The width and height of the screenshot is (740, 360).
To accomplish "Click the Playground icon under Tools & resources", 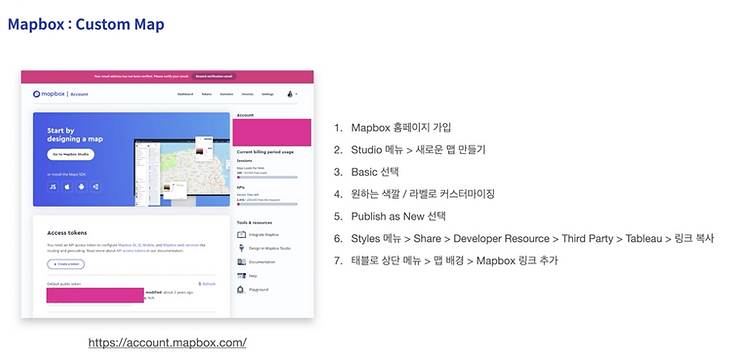I will (x=241, y=289).
